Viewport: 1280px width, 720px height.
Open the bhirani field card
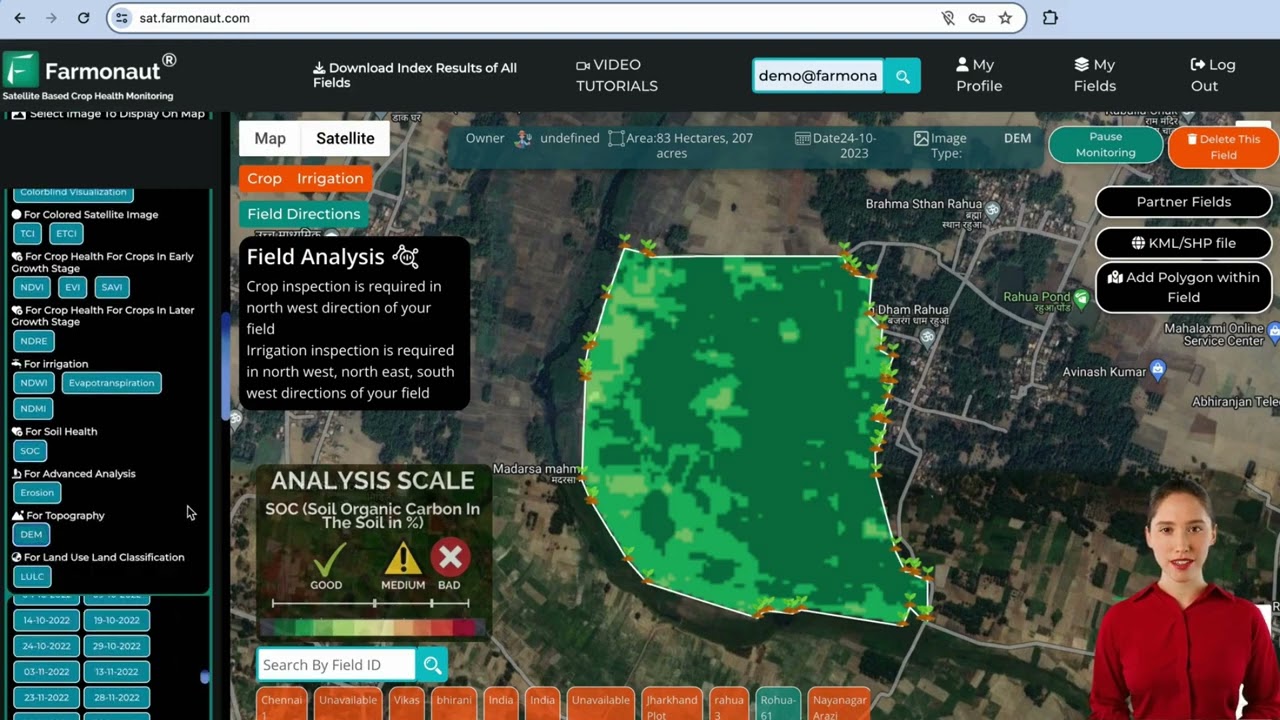pyautogui.click(x=453, y=703)
